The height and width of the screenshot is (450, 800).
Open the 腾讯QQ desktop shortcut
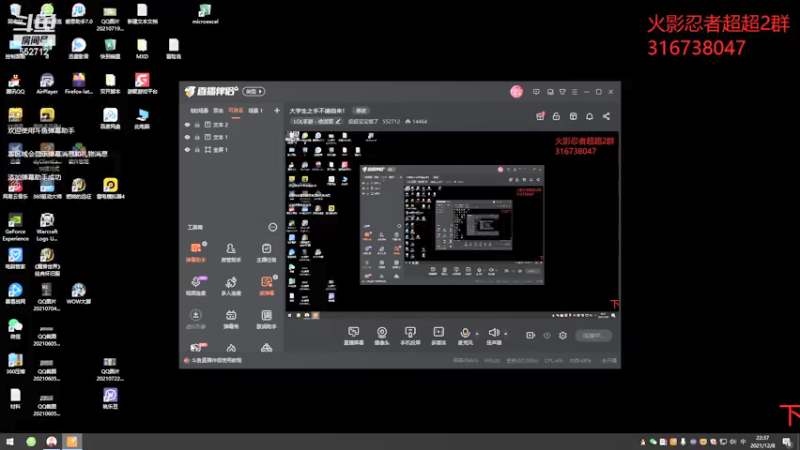[x=15, y=84]
